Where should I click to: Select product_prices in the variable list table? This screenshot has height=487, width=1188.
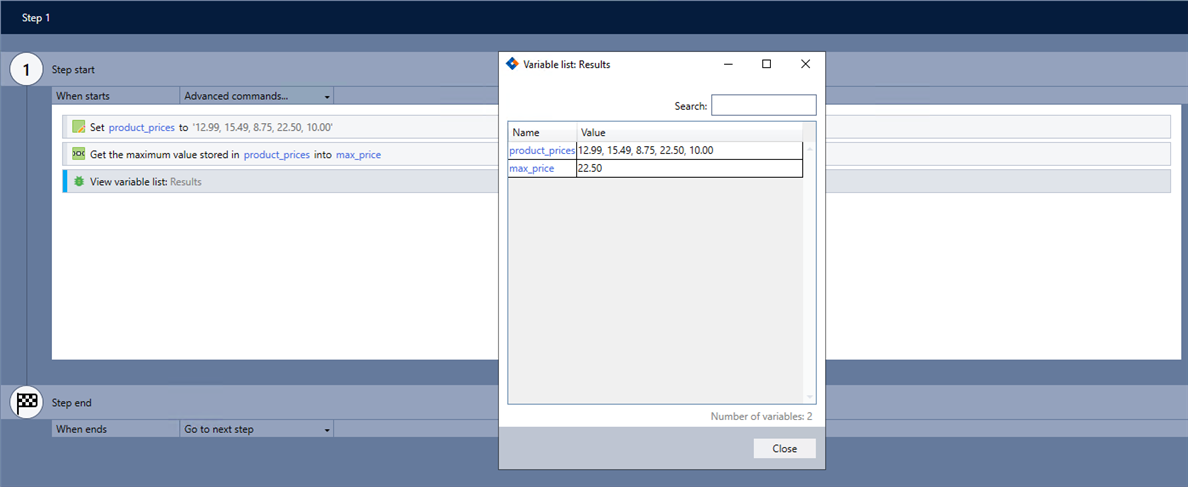542,151
